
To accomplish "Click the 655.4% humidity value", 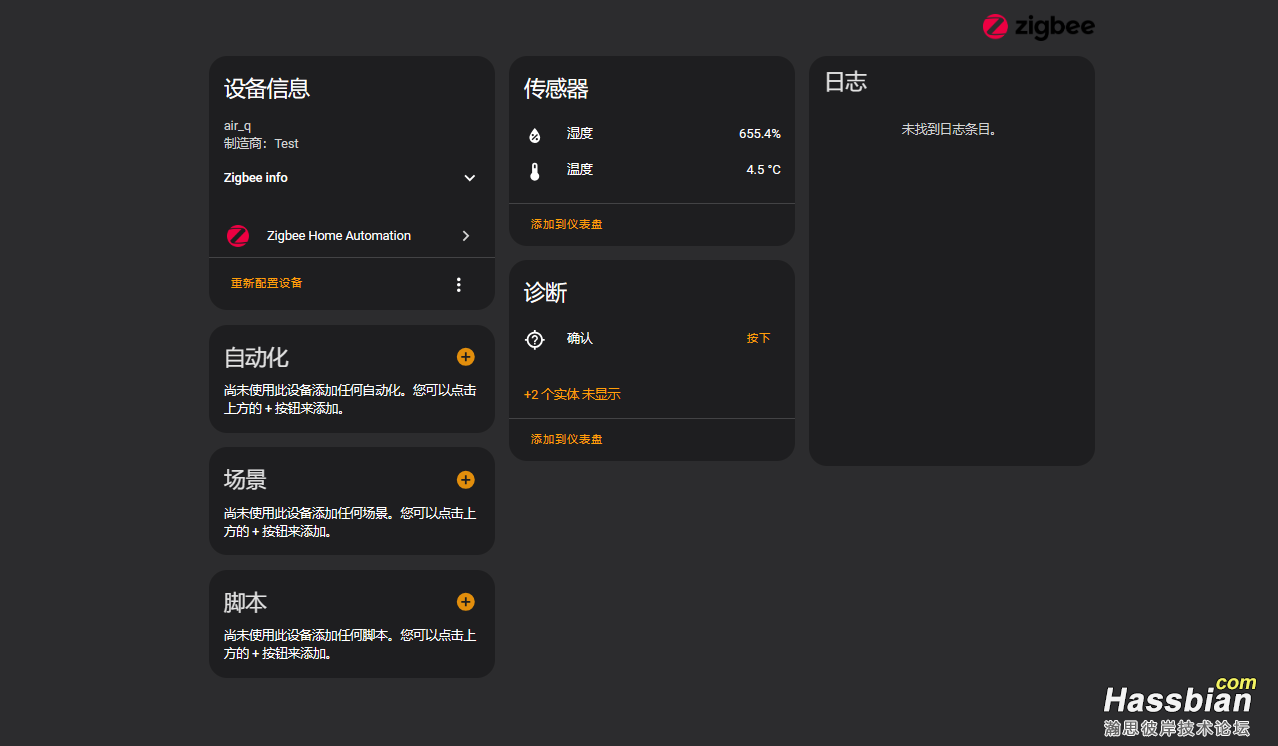I will coord(760,134).
